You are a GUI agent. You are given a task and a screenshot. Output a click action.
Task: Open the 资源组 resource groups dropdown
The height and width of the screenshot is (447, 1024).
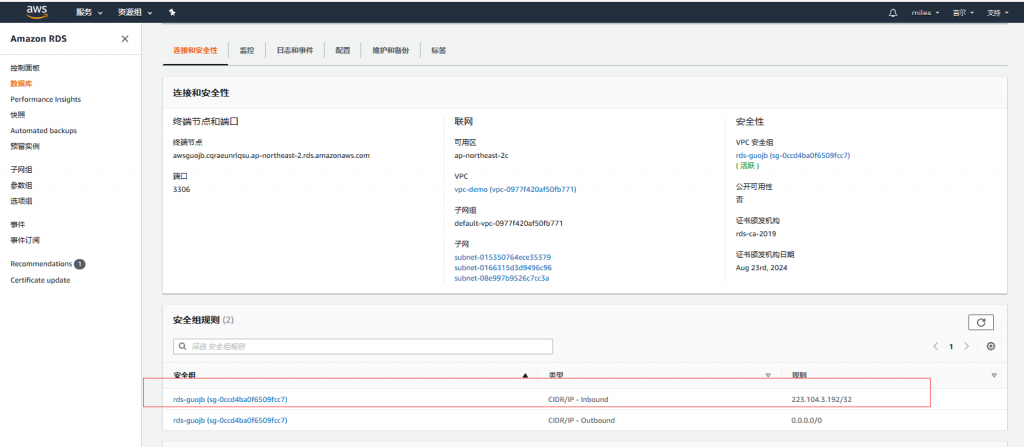134,12
